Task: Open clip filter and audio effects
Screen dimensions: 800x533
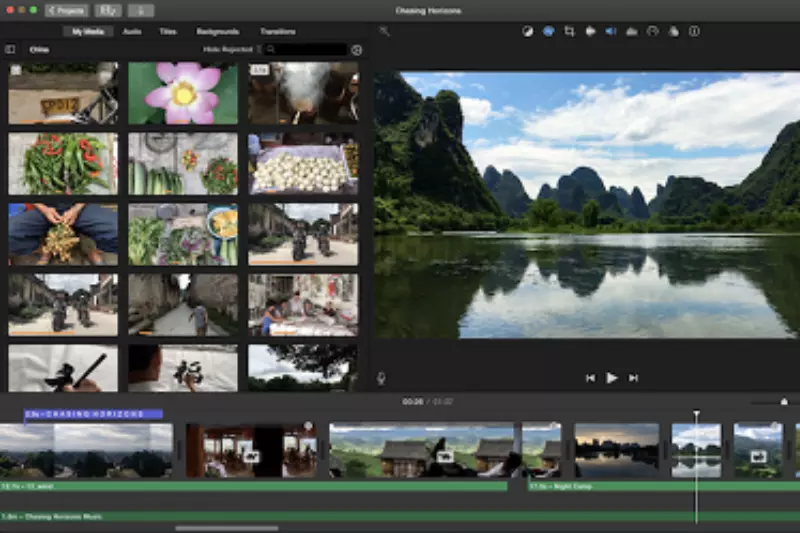Action: [x=673, y=32]
